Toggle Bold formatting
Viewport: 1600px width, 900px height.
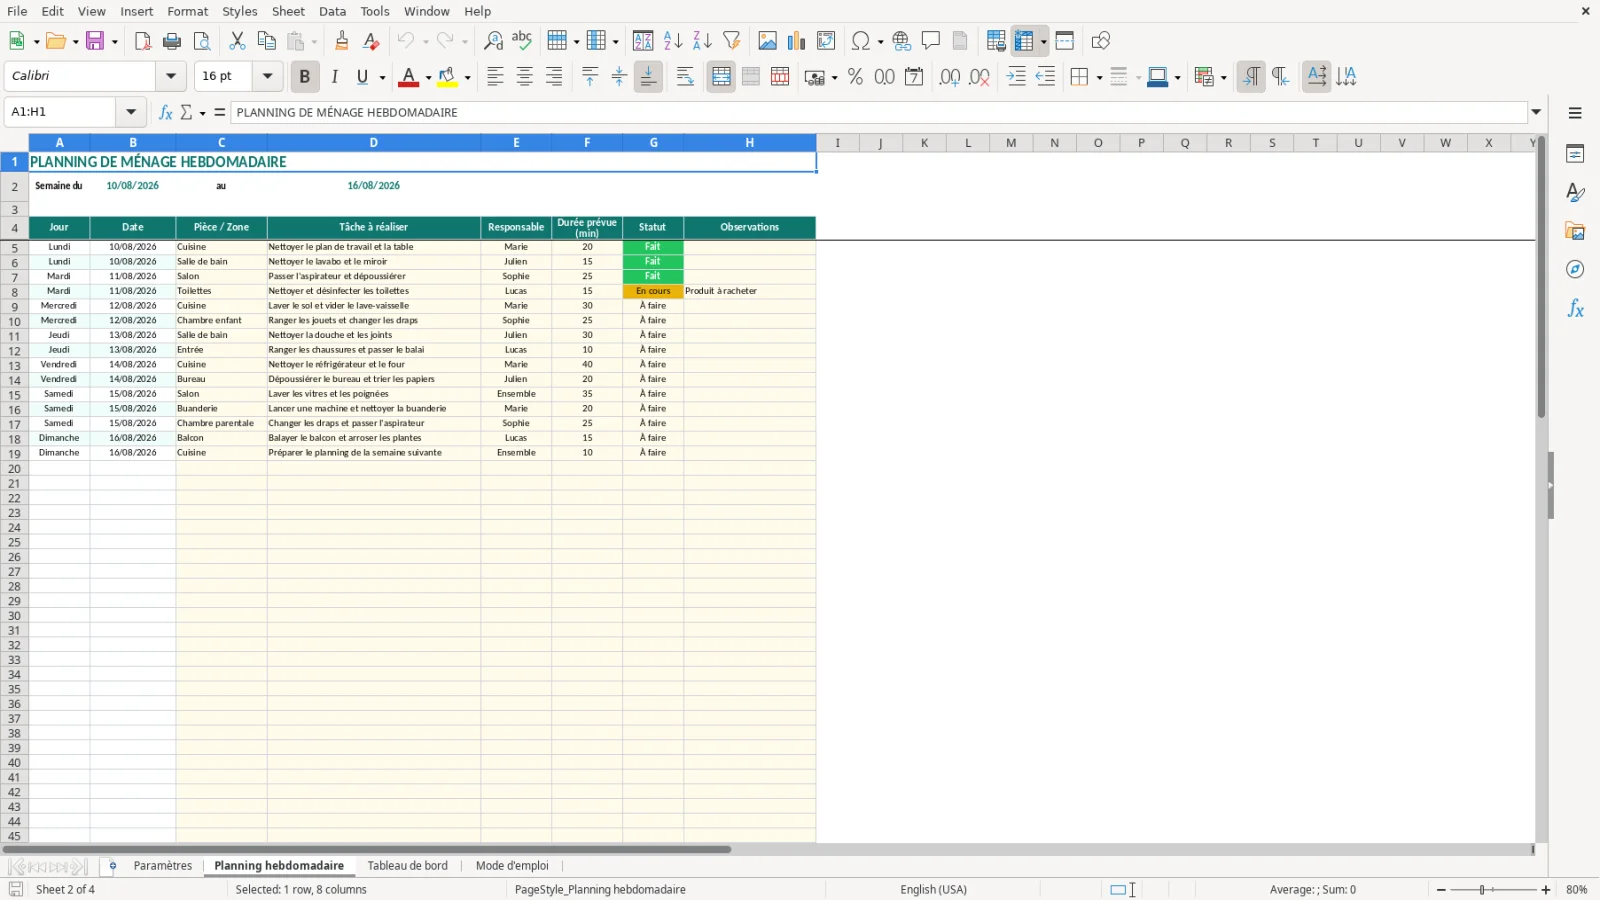[305, 77]
